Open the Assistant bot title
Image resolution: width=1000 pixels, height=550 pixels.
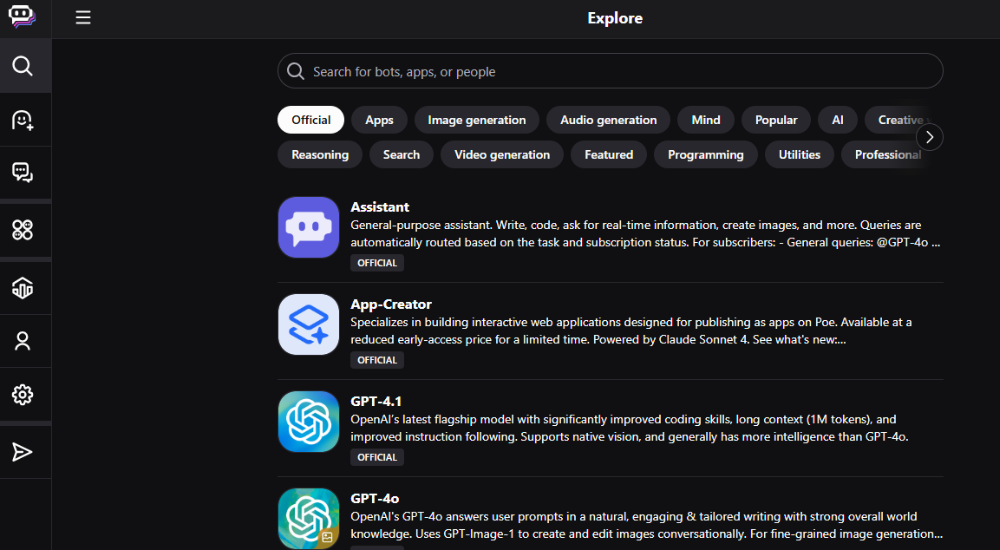click(379, 207)
